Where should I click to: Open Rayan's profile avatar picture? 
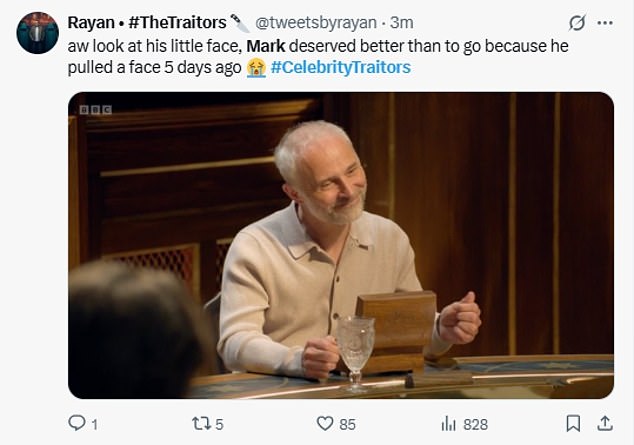[x=38, y=33]
